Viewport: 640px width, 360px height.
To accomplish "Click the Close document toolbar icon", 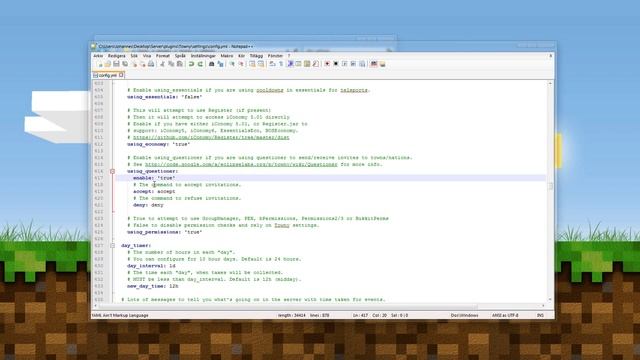I will click(x=134, y=64).
